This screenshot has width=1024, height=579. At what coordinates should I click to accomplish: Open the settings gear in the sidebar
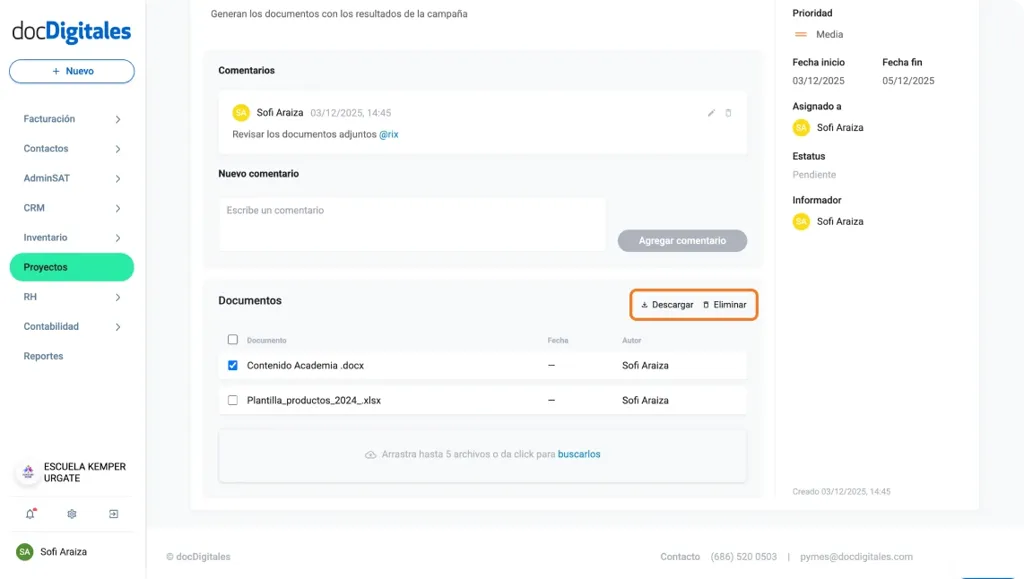tap(71, 513)
